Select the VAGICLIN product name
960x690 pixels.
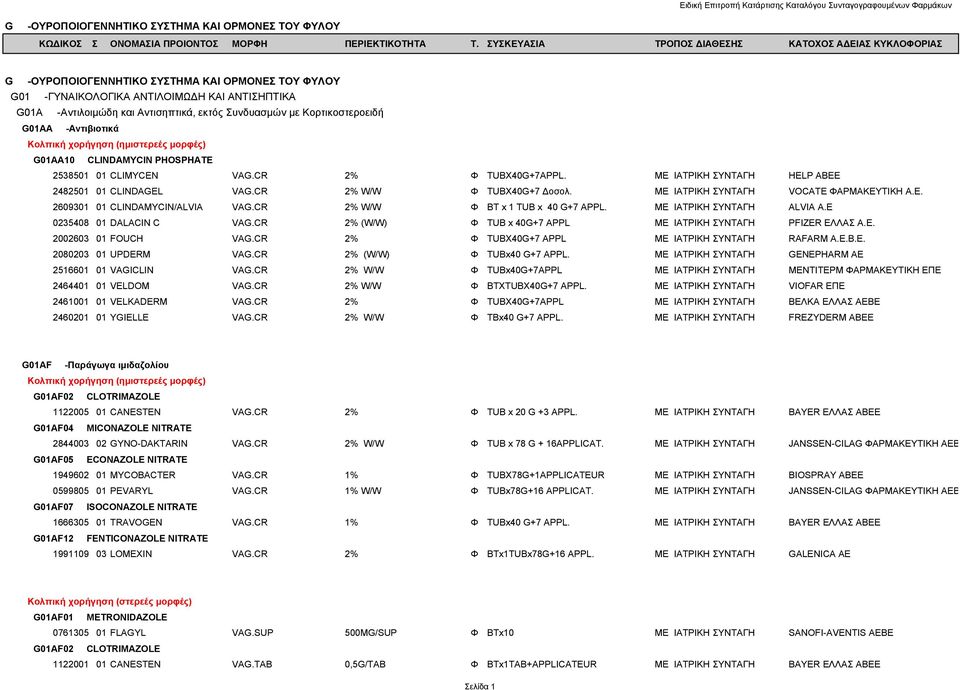click(132, 270)
